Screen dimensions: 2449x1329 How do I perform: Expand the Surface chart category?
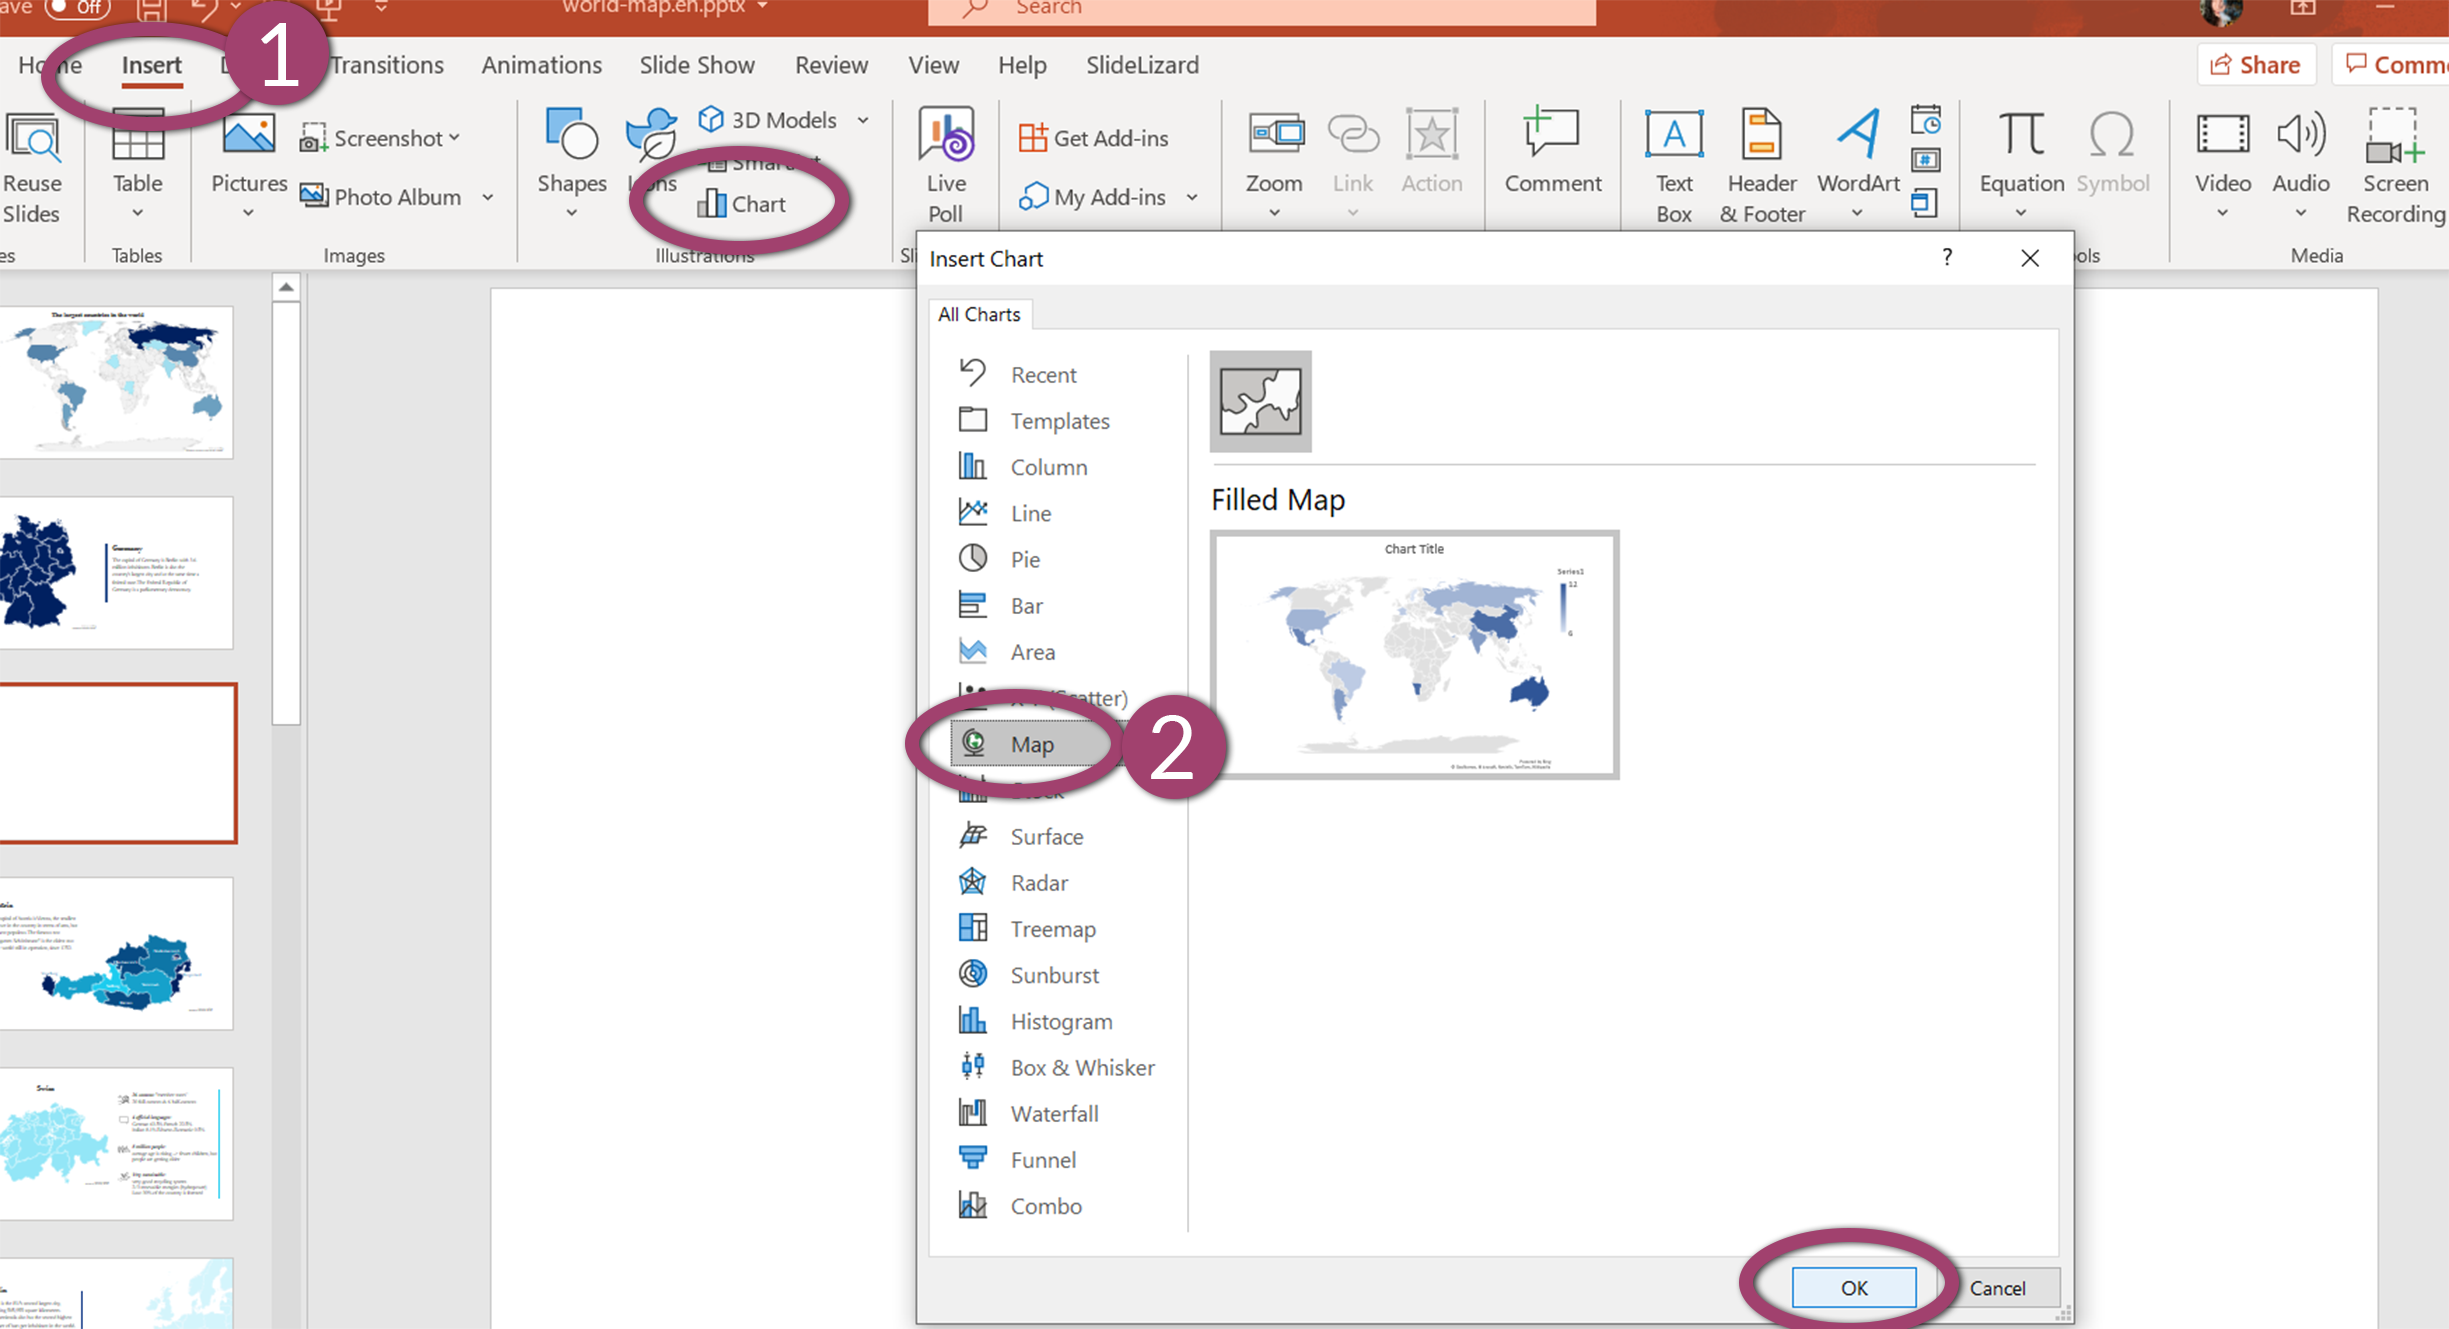tap(1047, 836)
